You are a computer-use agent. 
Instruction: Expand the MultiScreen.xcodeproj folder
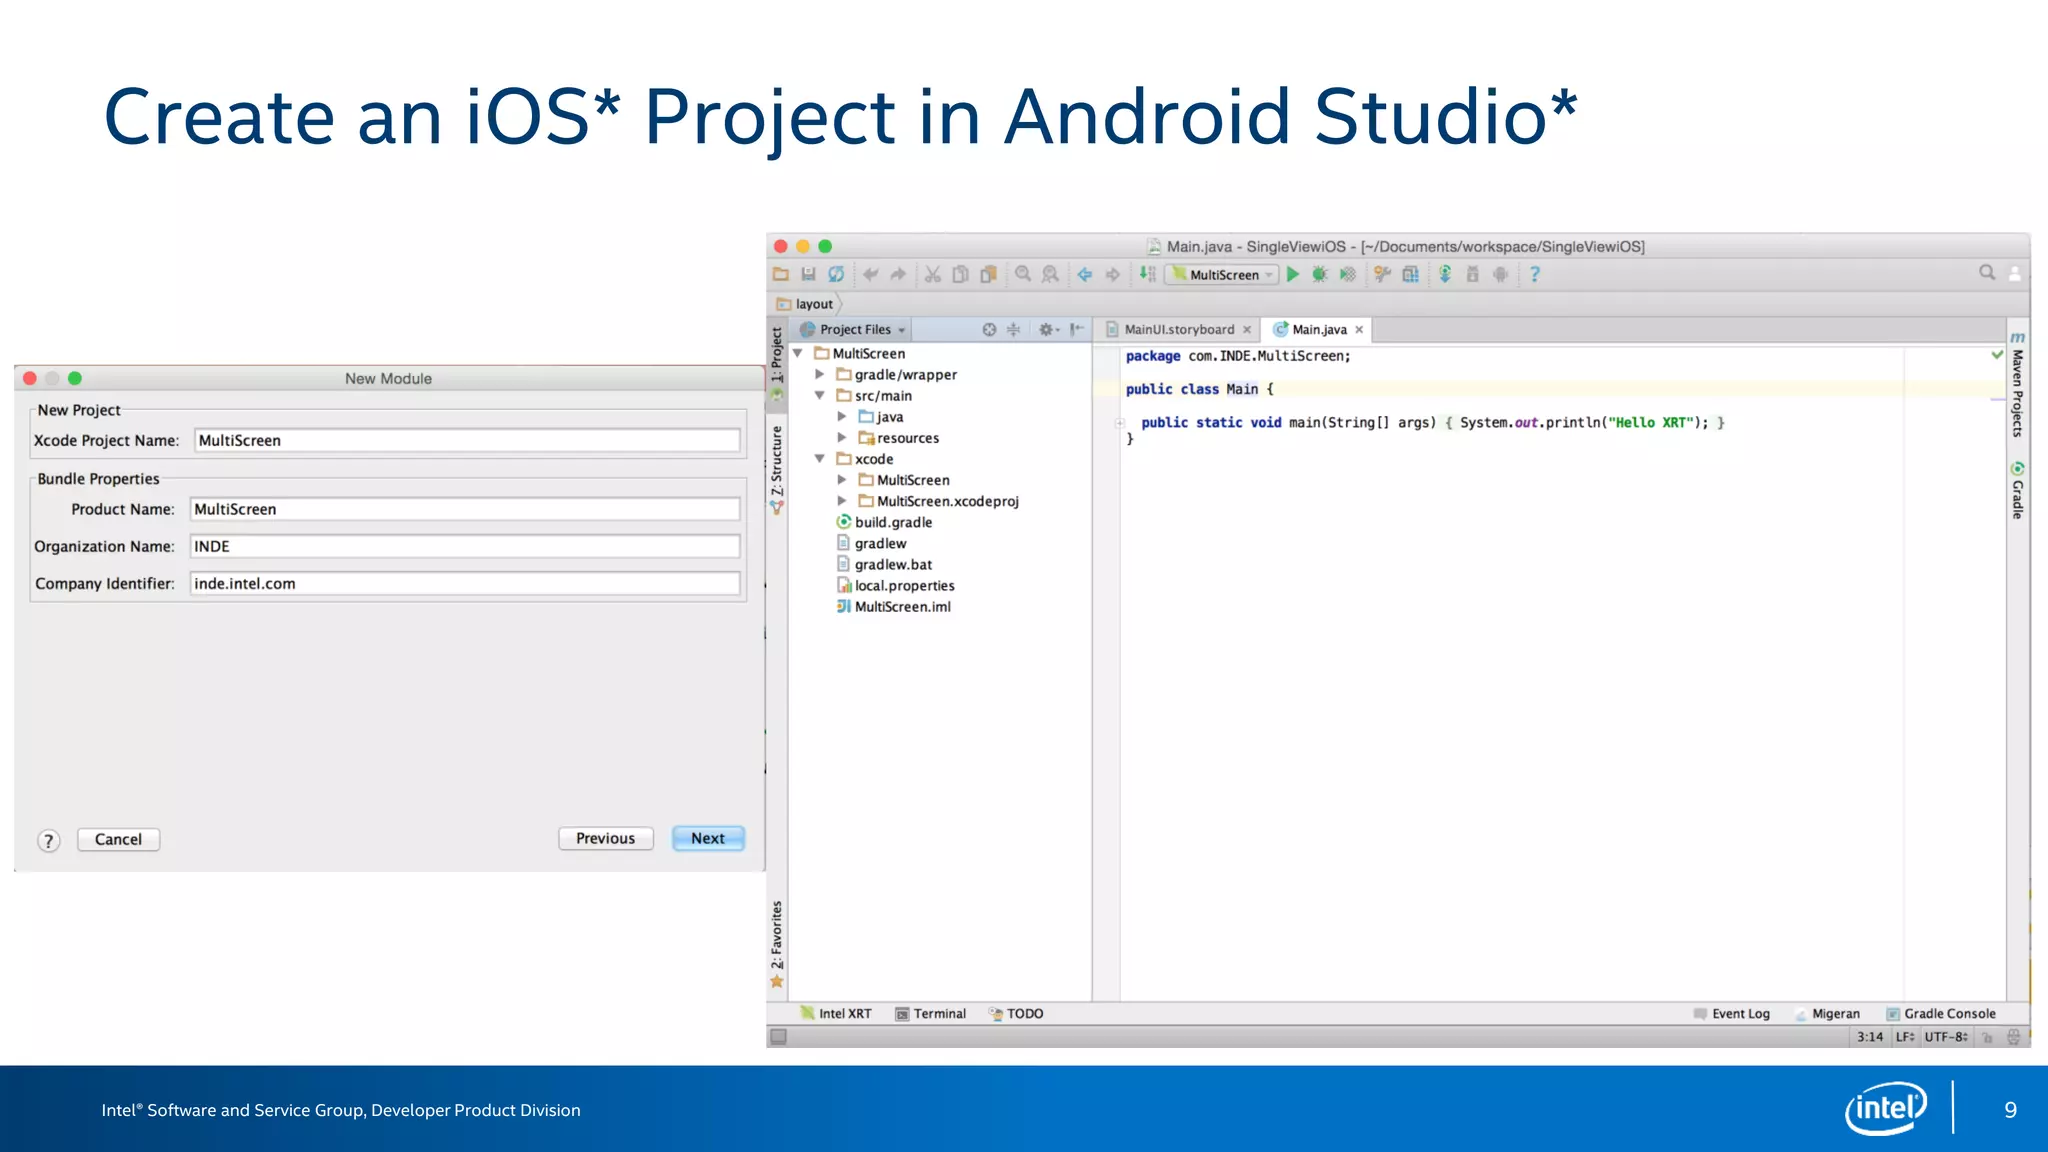coord(841,500)
